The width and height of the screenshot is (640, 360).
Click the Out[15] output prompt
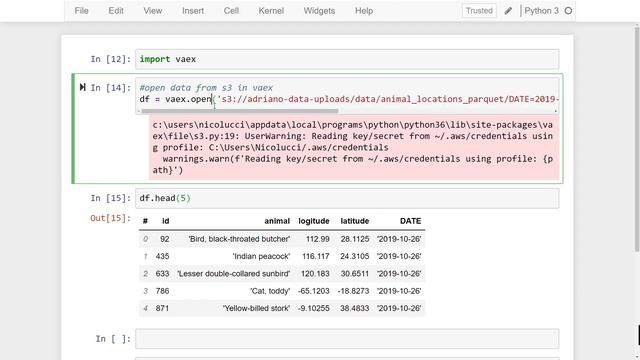click(111, 218)
